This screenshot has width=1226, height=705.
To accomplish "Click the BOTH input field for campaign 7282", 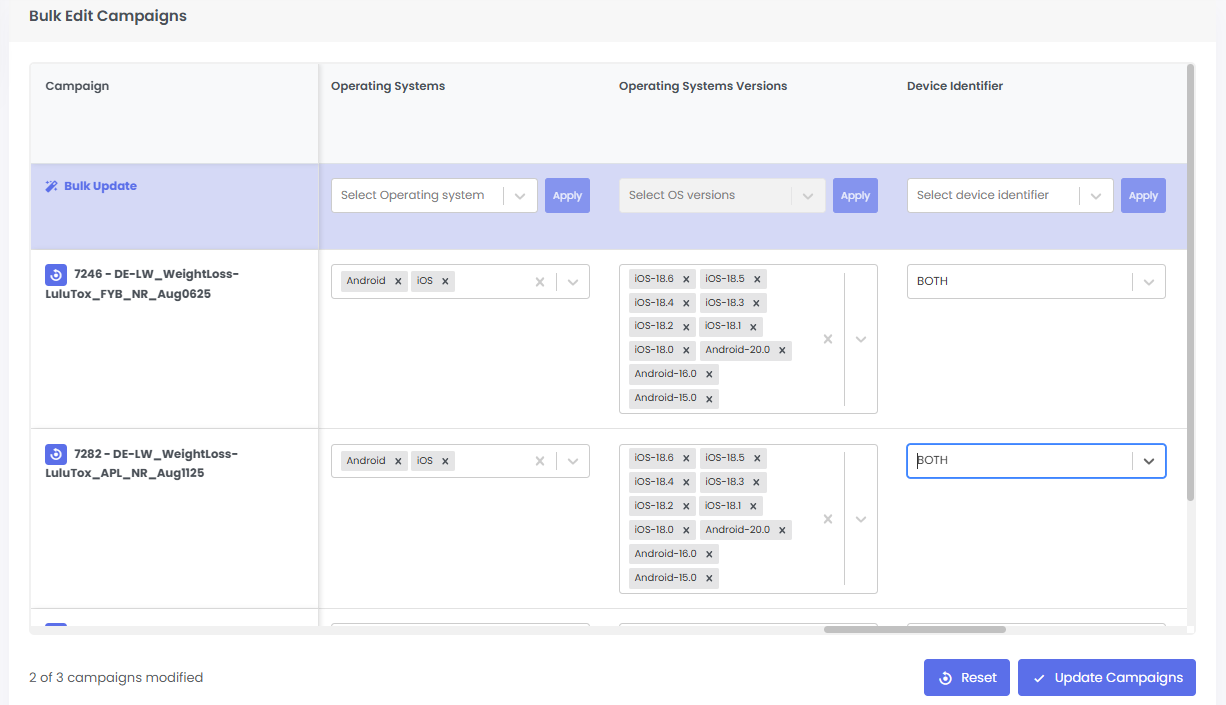I will coord(1019,461).
